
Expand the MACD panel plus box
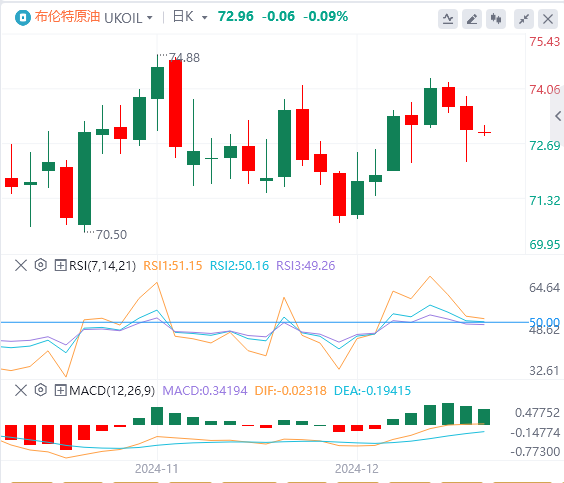tap(60, 390)
